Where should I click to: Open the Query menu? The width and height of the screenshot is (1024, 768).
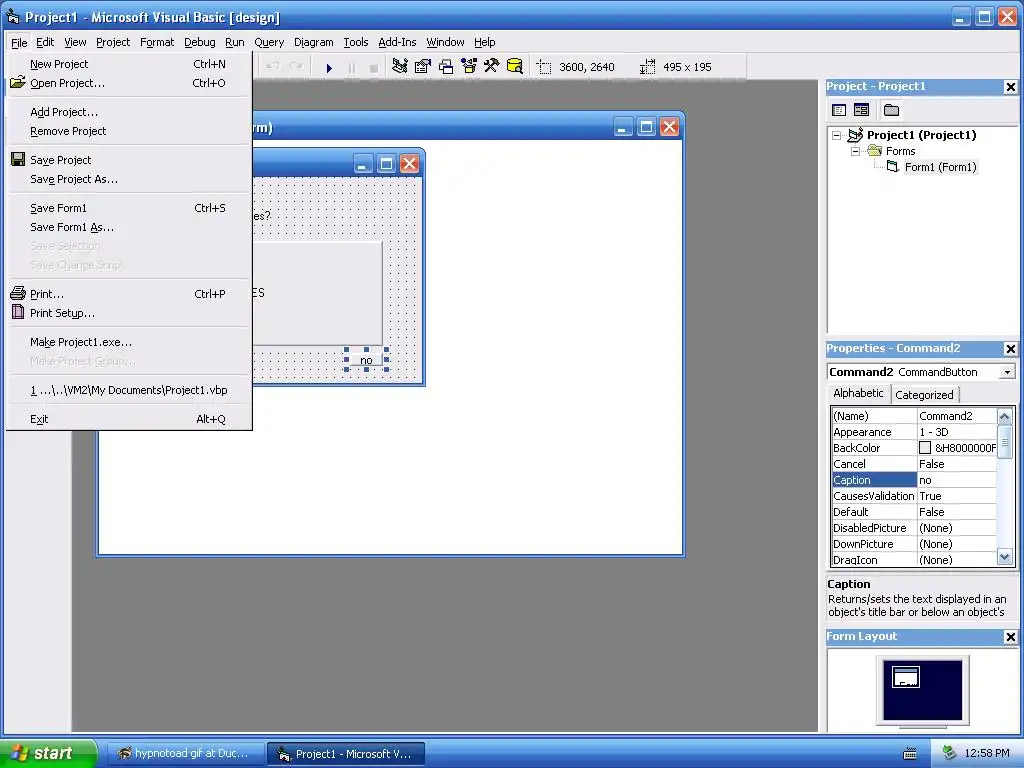click(269, 42)
